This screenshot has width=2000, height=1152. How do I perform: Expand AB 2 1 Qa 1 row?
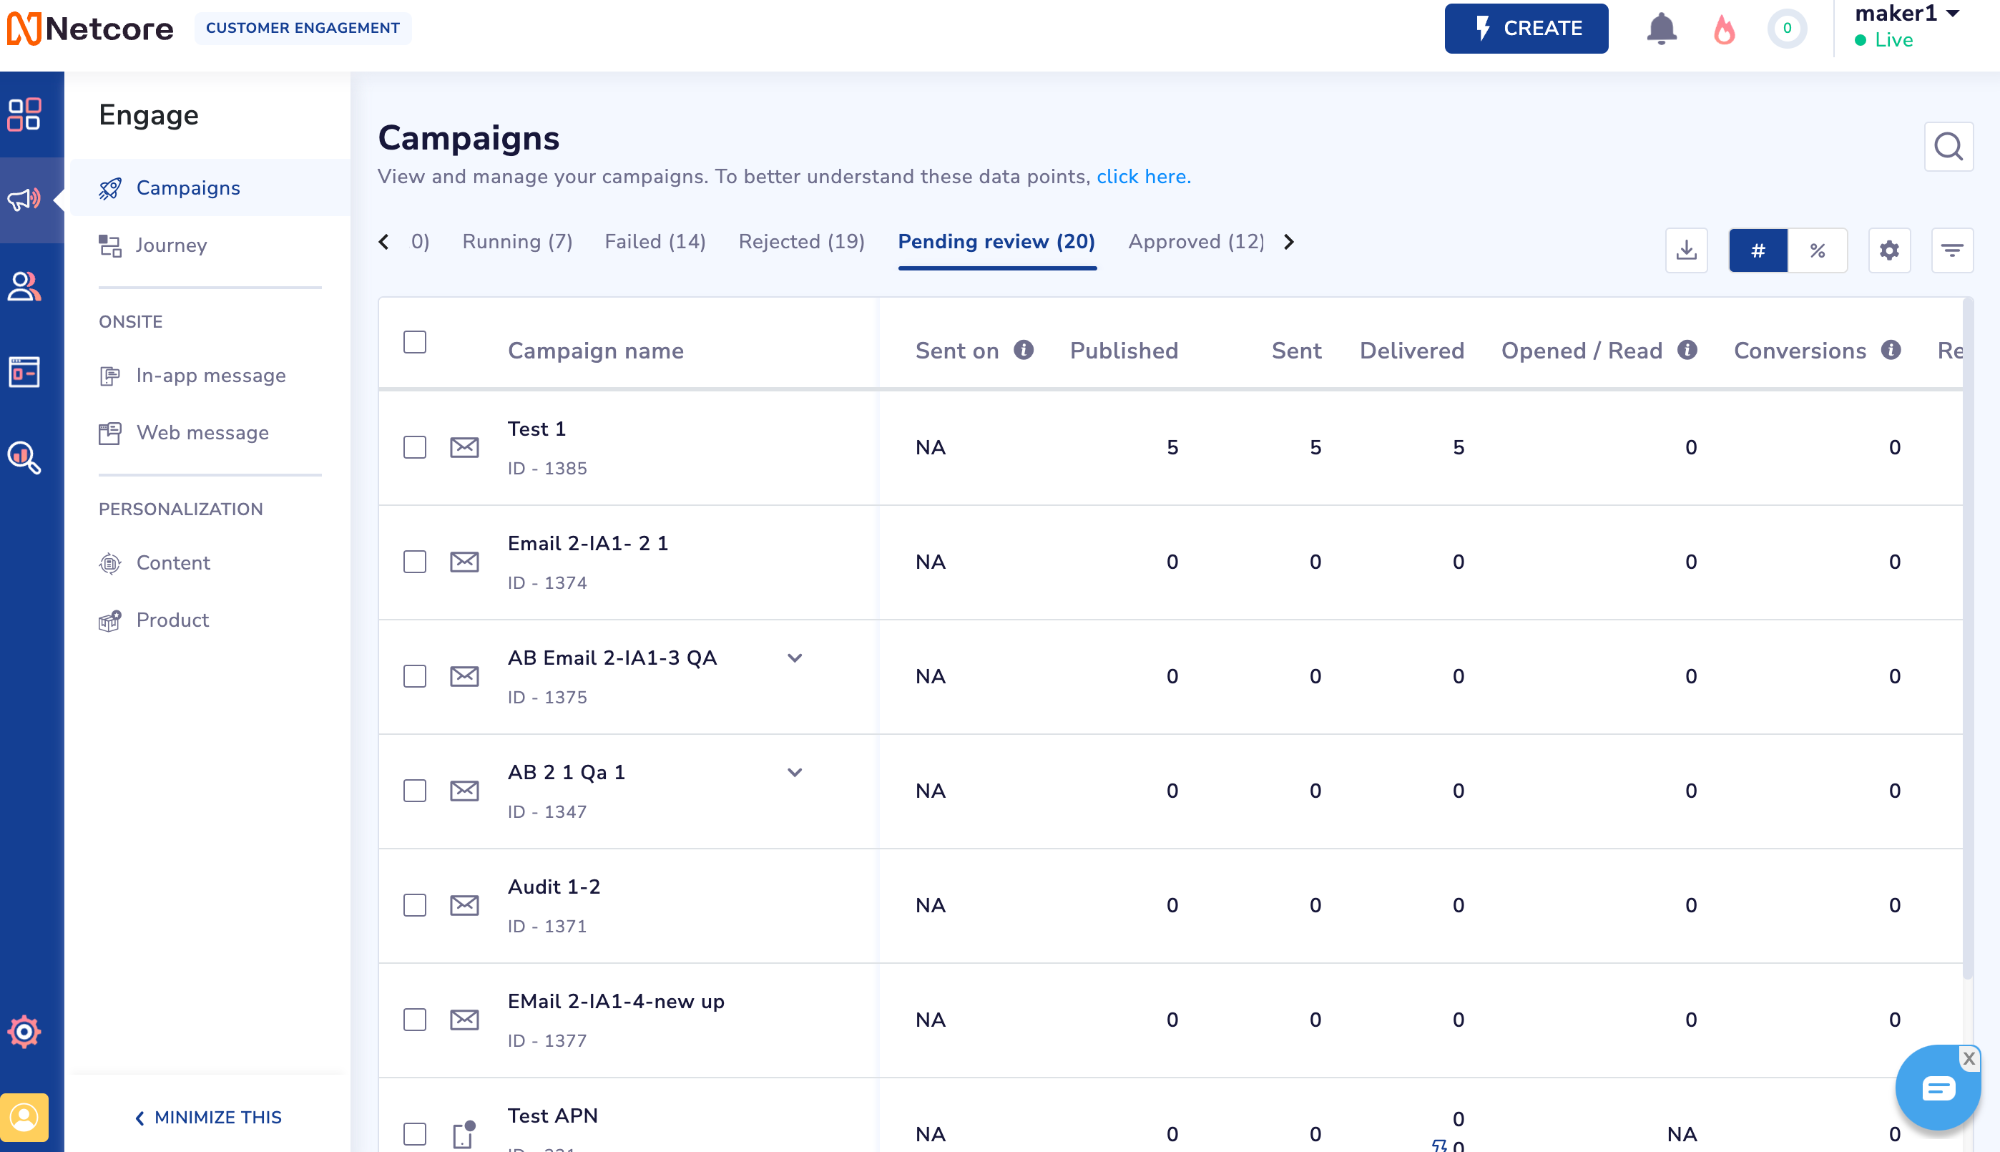[x=795, y=772]
